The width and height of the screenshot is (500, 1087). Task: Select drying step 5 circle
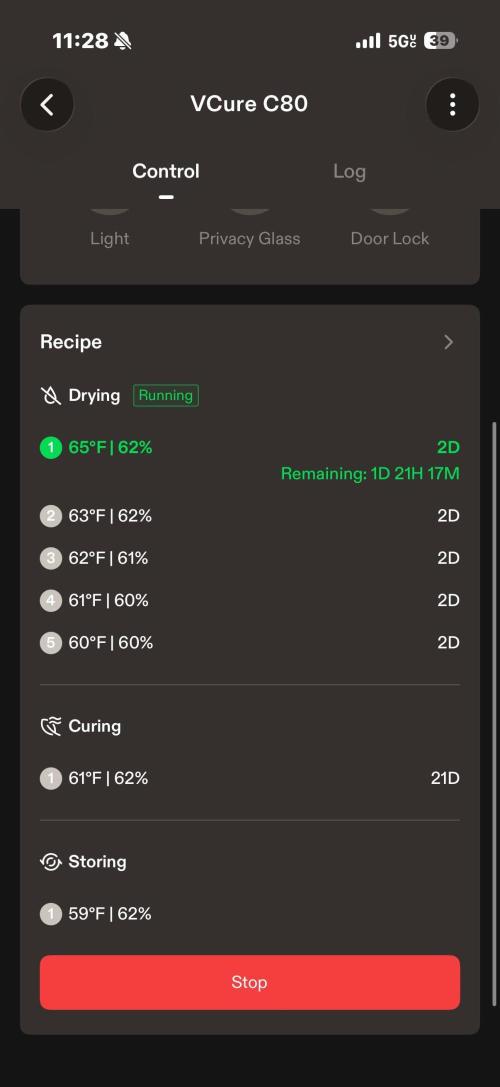(x=51, y=643)
